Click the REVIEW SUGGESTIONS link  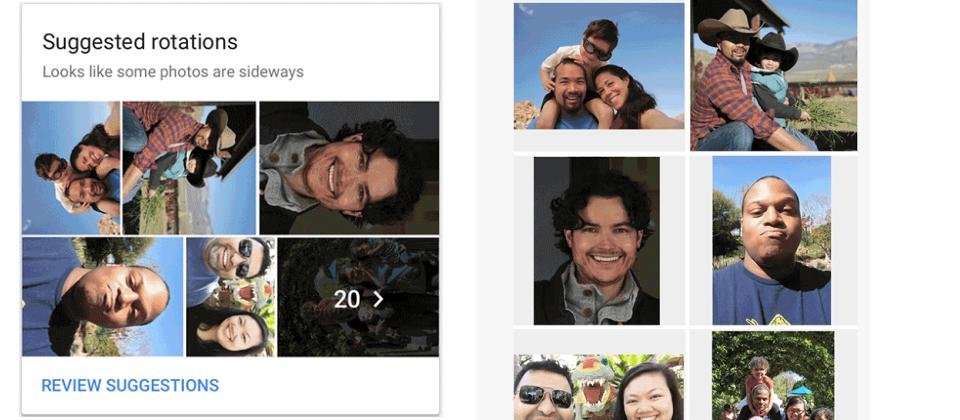click(130, 386)
